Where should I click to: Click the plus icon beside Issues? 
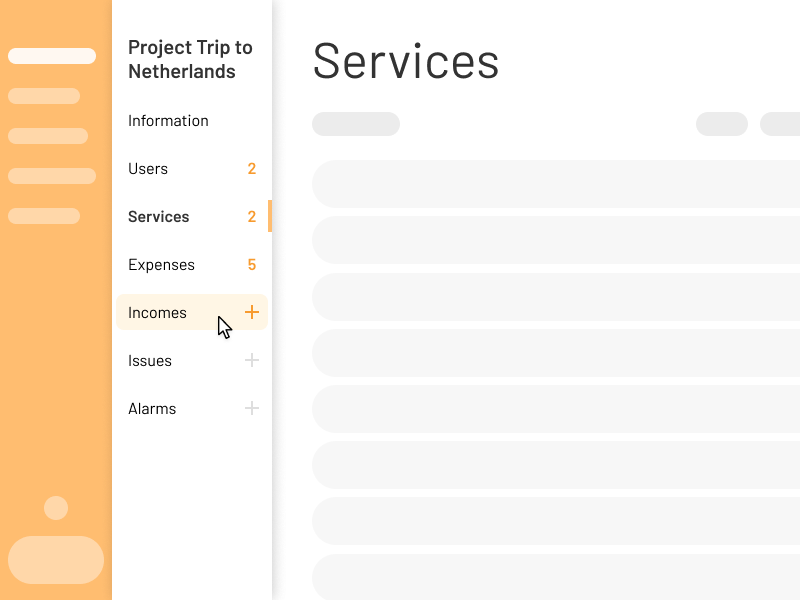[x=252, y=360]
